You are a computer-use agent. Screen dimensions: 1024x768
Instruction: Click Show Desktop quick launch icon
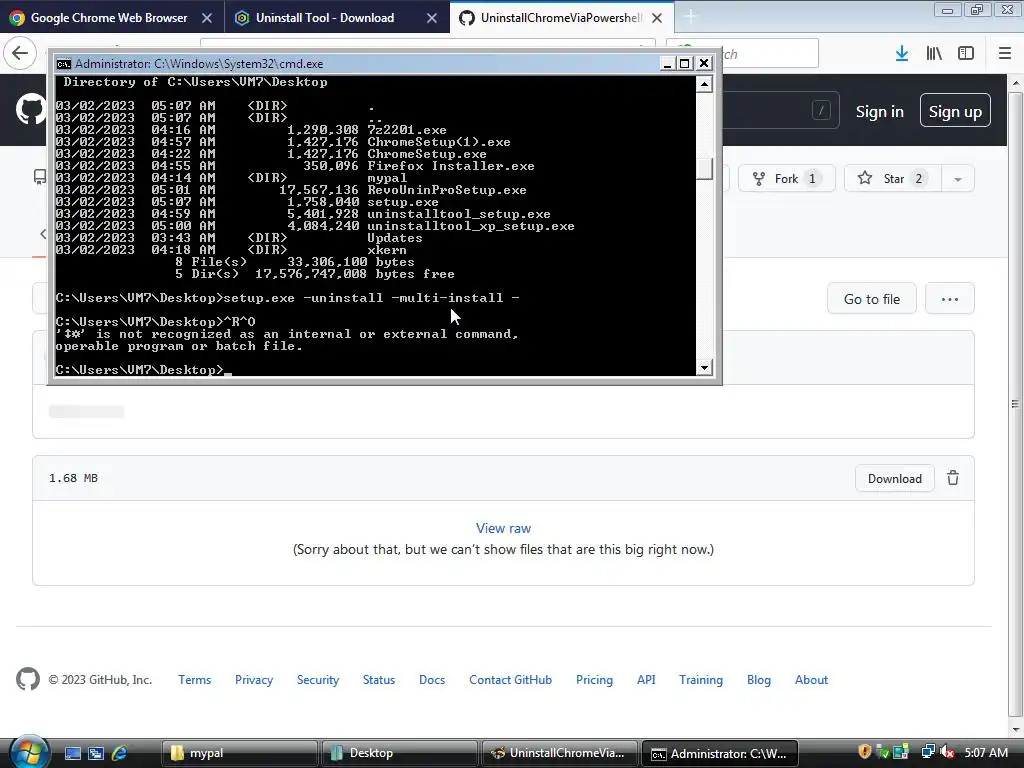72,753
